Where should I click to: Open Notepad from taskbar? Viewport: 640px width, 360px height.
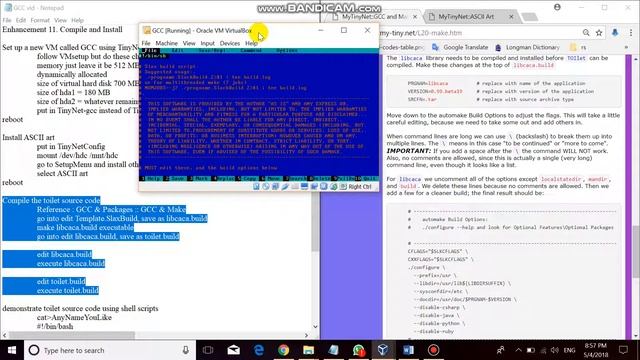pyautogui.click(x=333, y=350)
